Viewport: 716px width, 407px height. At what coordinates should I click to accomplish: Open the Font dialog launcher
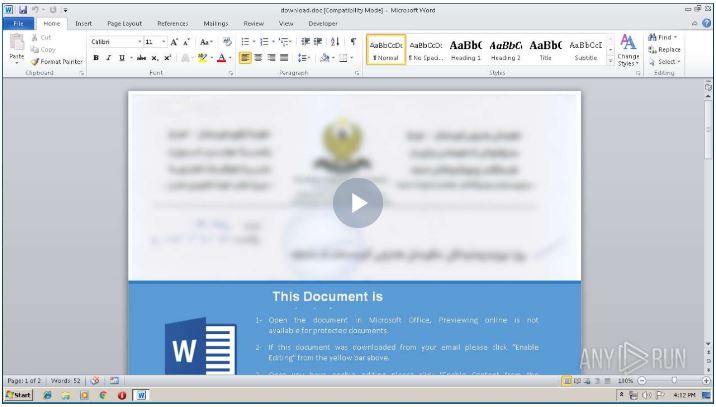pyautogui.click(x=231, y=73)
